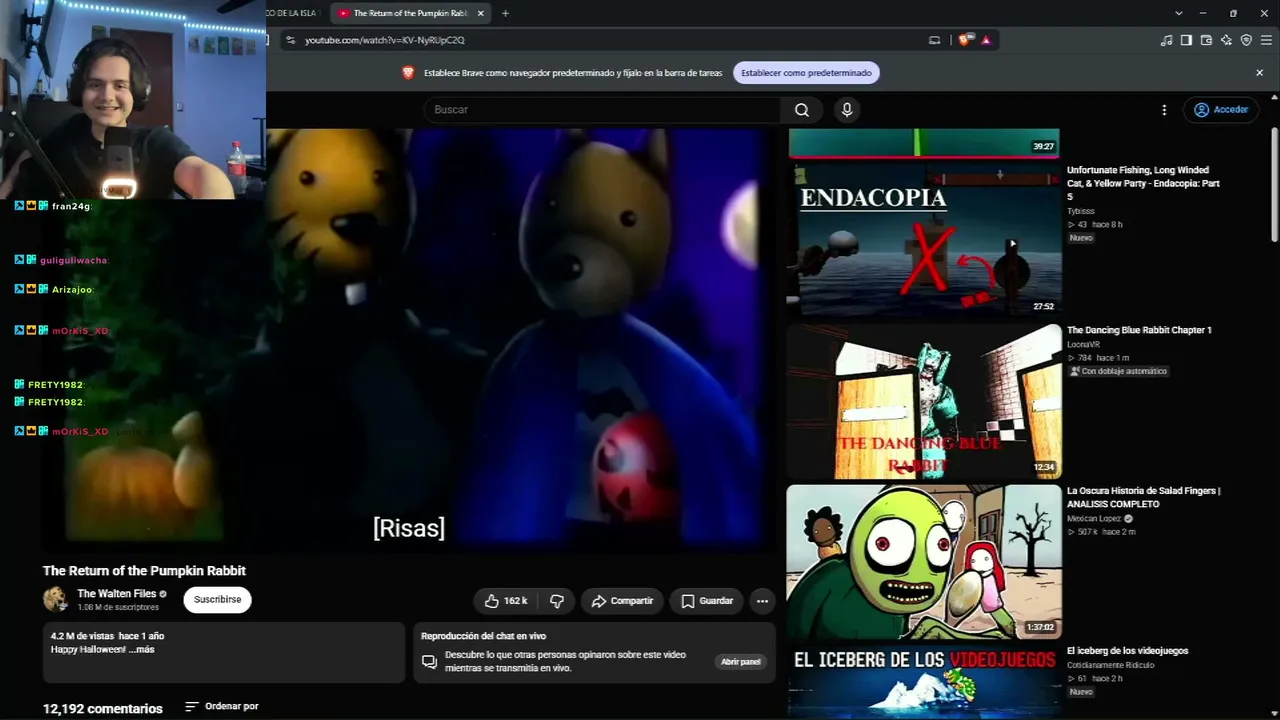This screenshot has height=720, width=1280.
Task: Click the video title below the player
Action: pyautogui.click(x=144, y=571)
